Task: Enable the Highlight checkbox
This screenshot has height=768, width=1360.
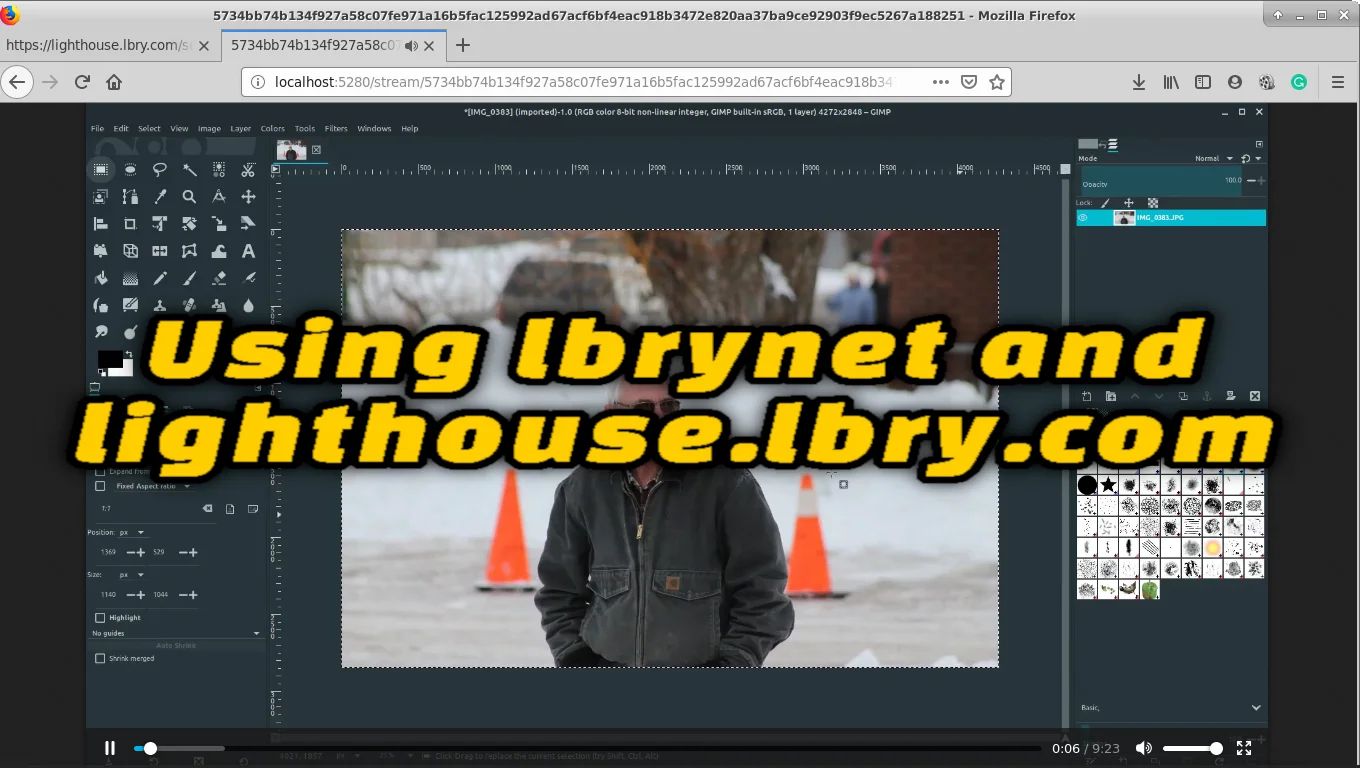Action: [x=100, y=618]
